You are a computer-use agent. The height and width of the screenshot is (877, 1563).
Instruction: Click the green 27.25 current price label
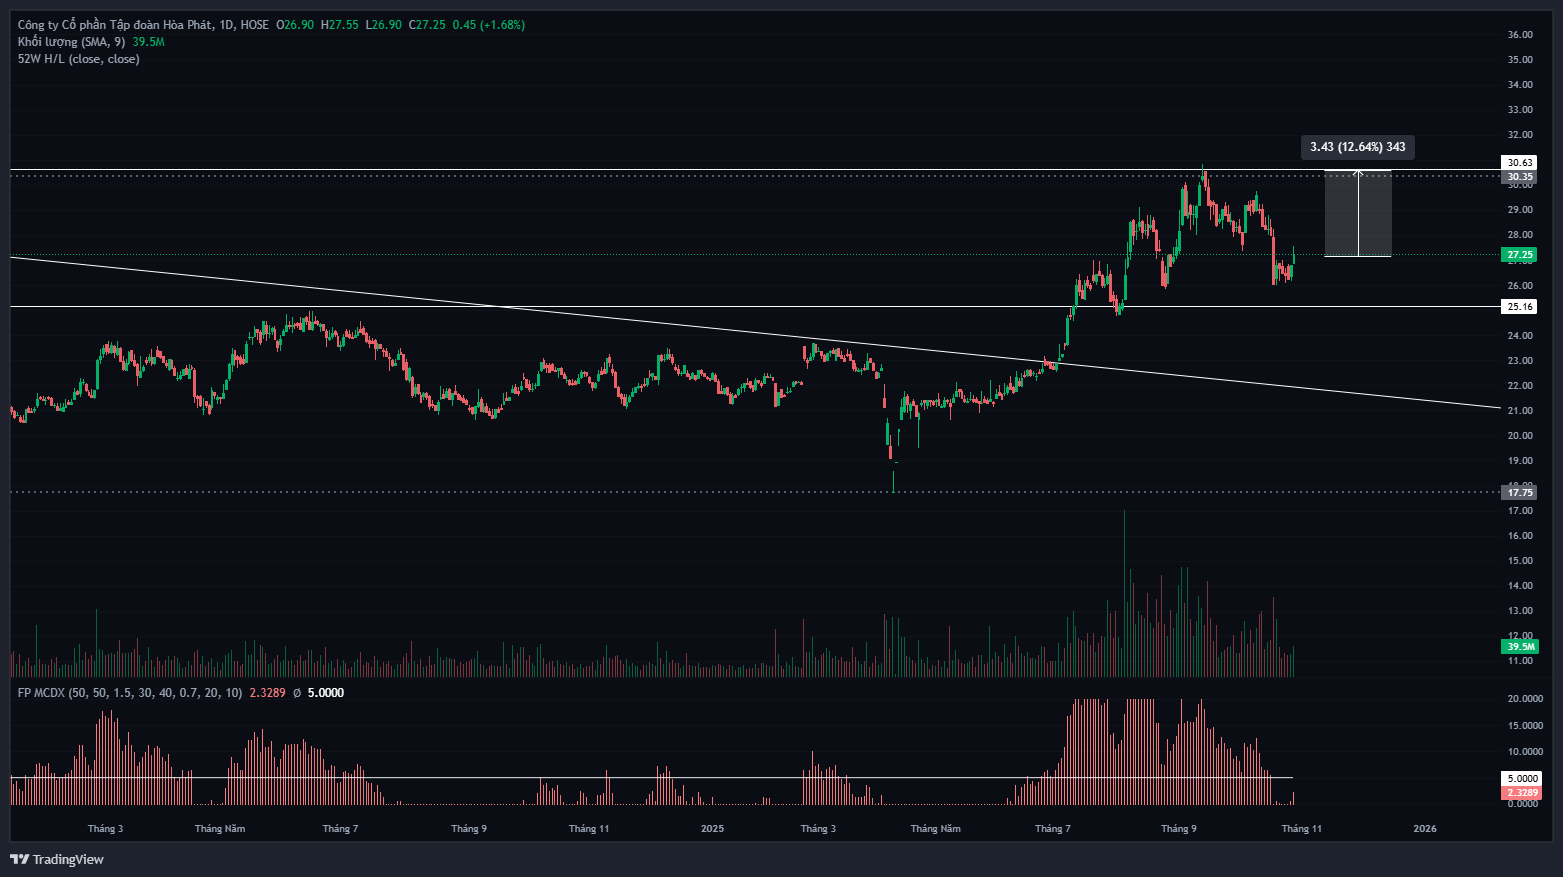pyautogui.click(x=1520, y=255)
